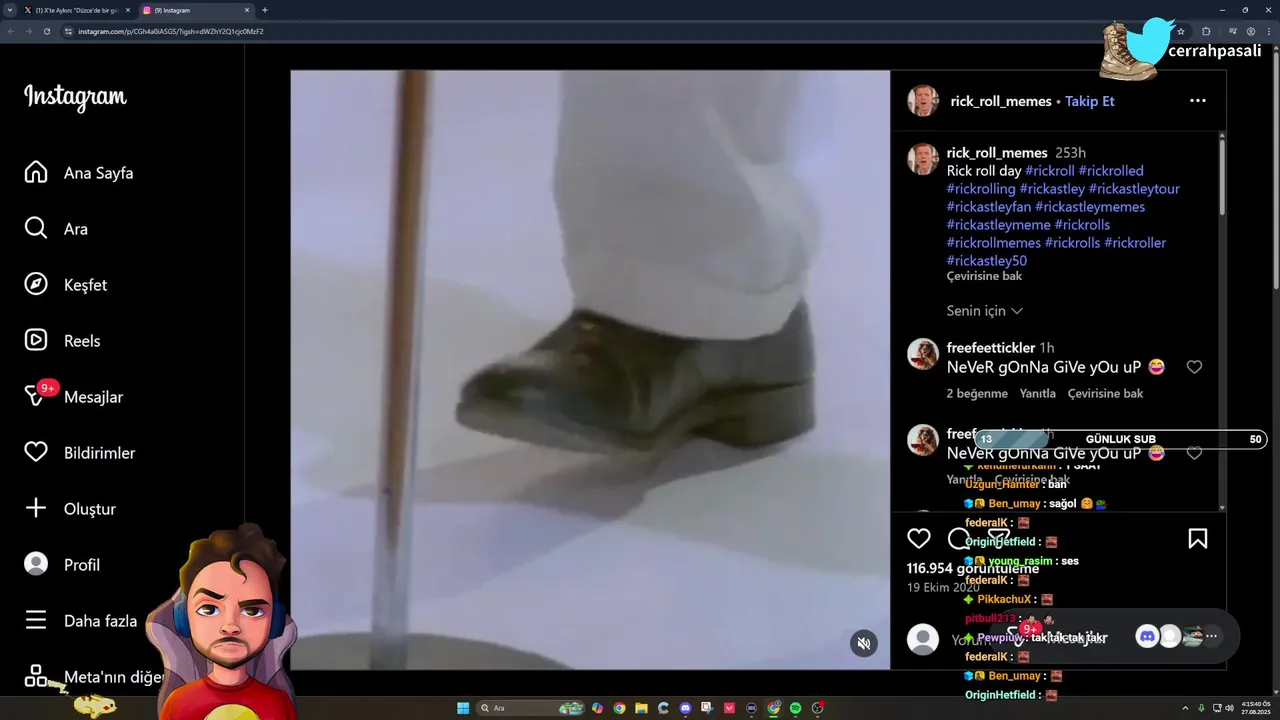Image resolution: width=1280 pixels, height=720 pixels.
Task: Click the Rick Astley video frame
Action: (x=590, y=370)
